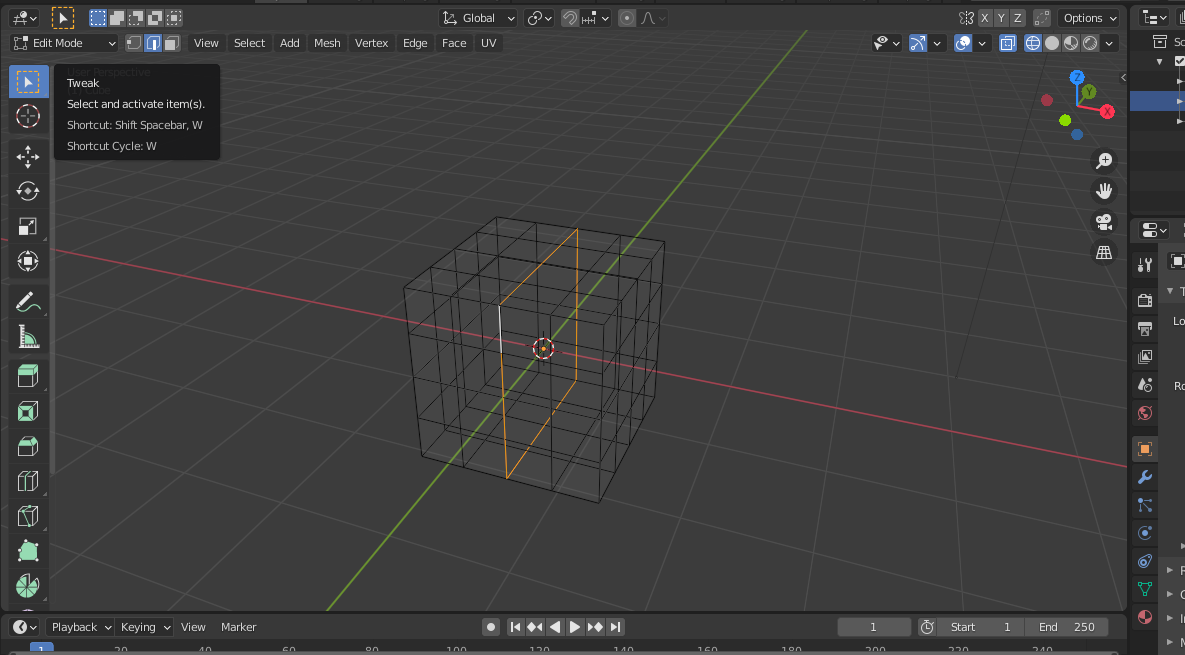
Task: Jump to the end frame
Action: tap(615, 627)
